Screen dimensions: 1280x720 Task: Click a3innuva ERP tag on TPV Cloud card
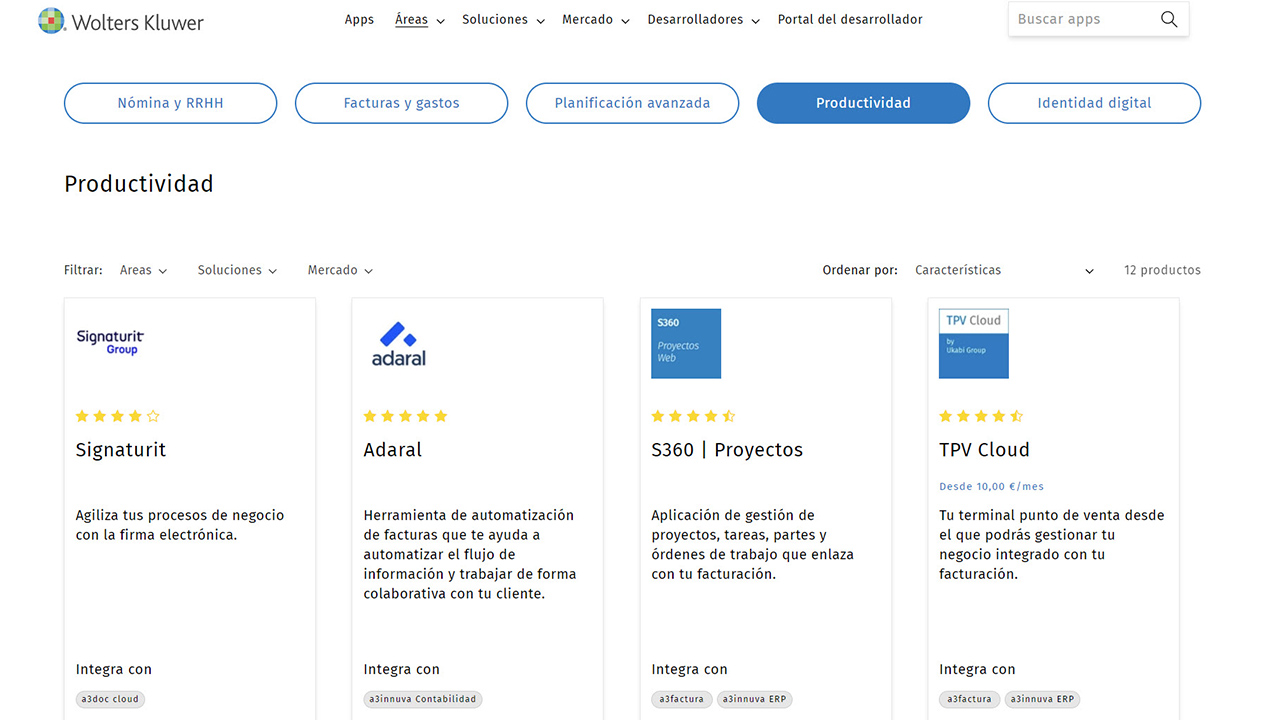(x=1043, y=699)
